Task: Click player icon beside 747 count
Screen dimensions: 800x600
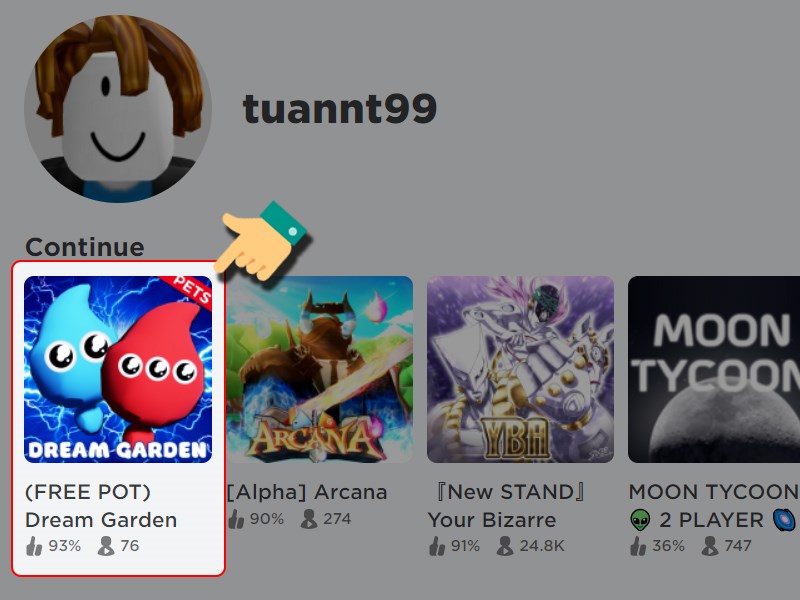Action: click(x=710, y=546)
